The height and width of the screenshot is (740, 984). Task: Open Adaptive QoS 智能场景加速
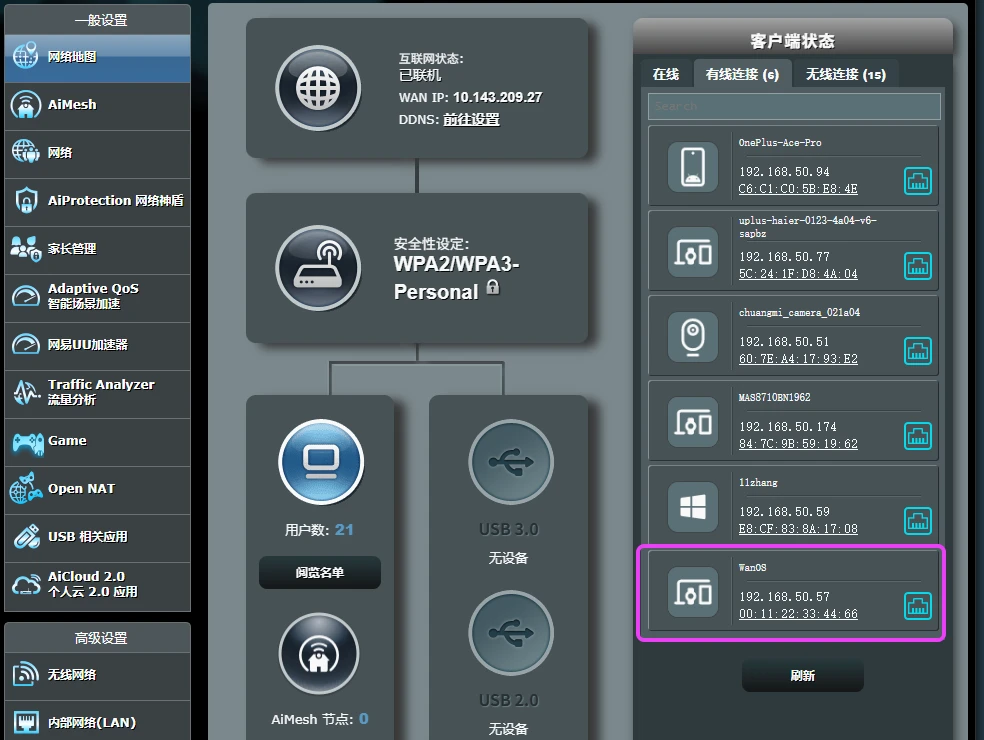coord(97,298)
